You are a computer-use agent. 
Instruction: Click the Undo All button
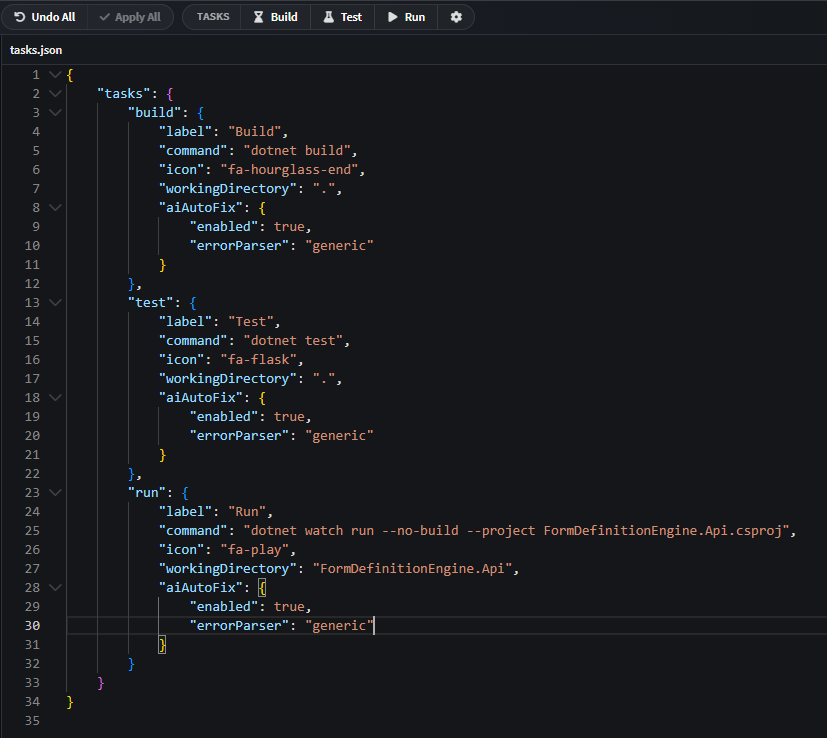point(45,17)
